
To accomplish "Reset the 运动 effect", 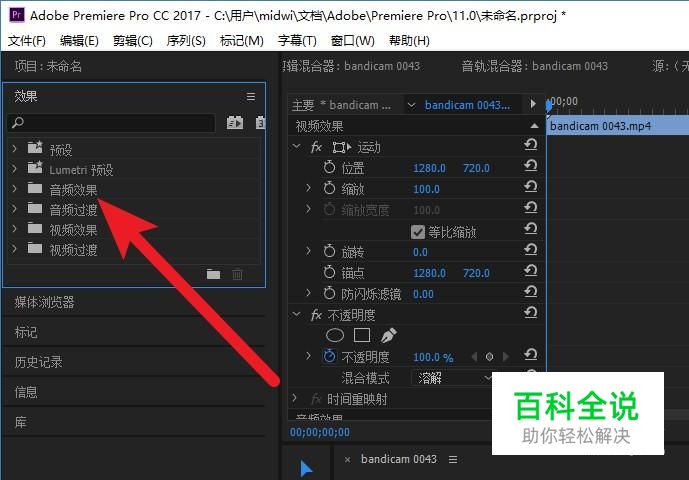I will (531, 144).
